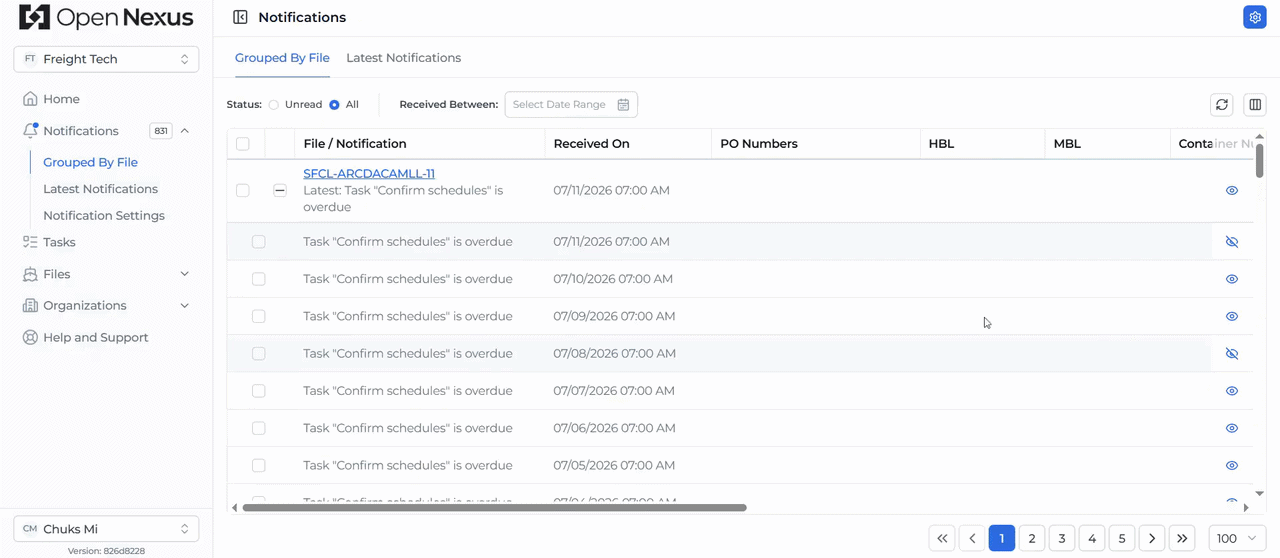Click the Open Nexus logo
Viewport: 1280px width, 558px height.
coord(106,17)
